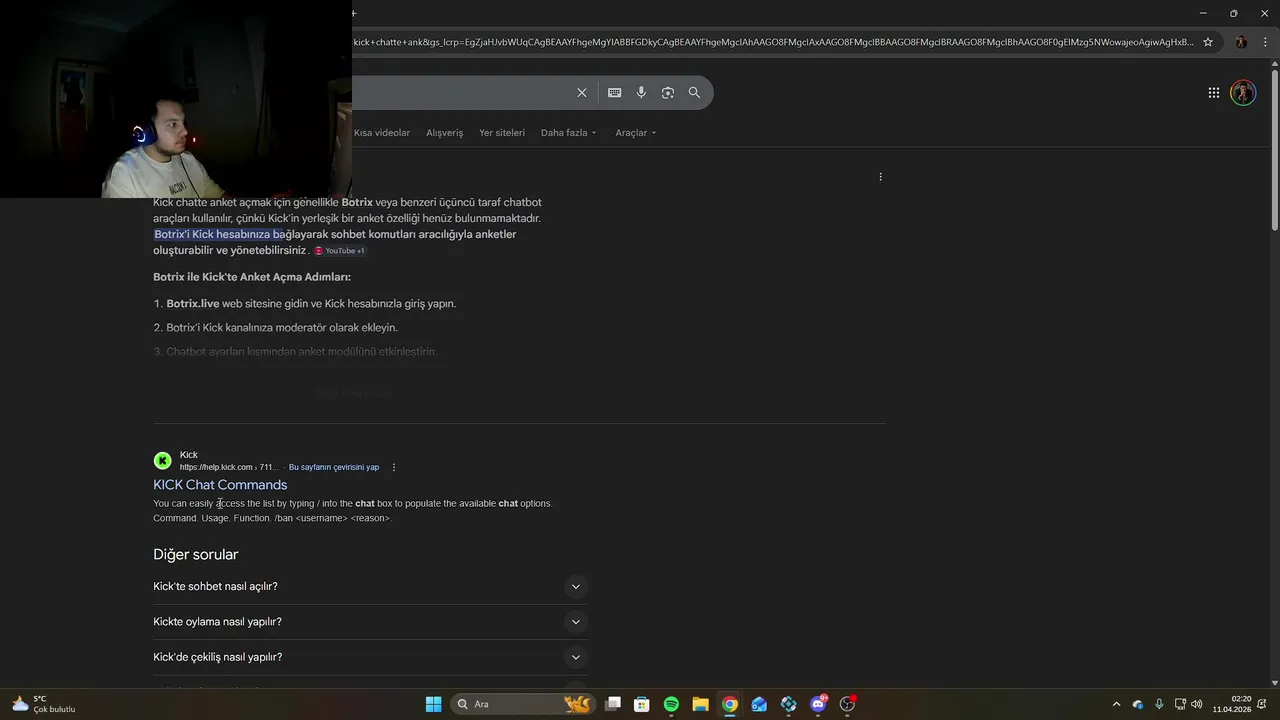
Task: Open volume control tray icon
Action: click(x=1197, y=704)
